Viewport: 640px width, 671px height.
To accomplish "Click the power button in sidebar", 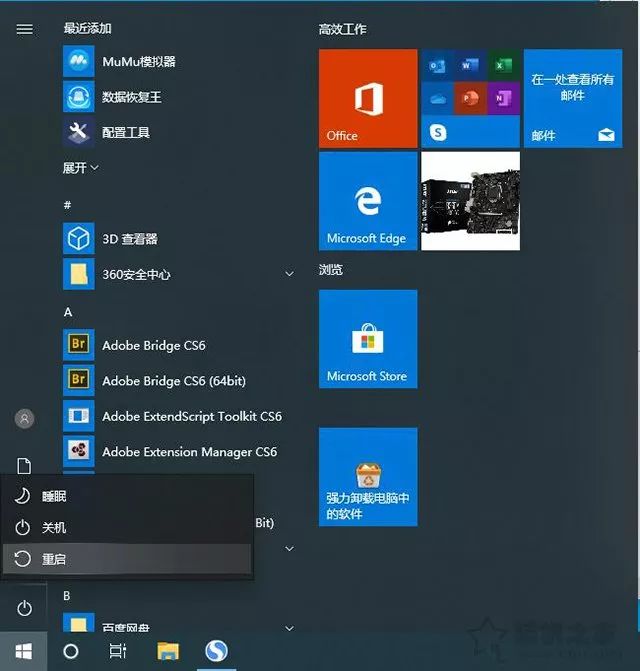I will 25,608.
